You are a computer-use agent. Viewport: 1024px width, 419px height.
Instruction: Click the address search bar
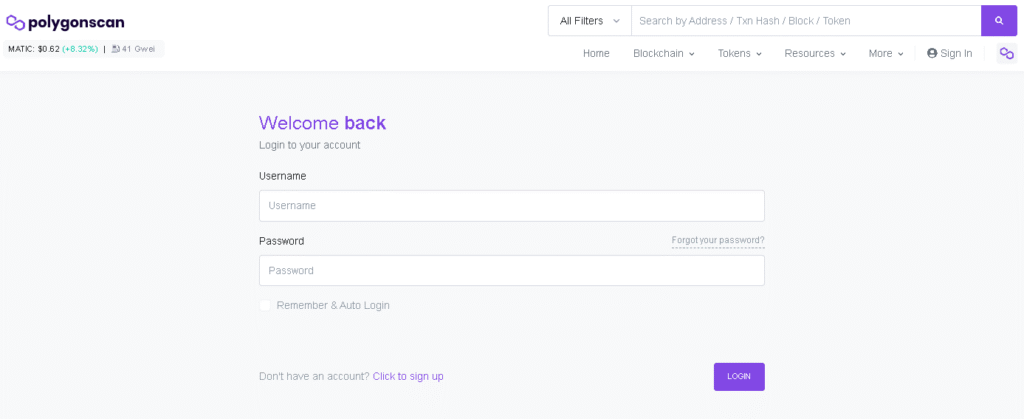coord(805,21)
